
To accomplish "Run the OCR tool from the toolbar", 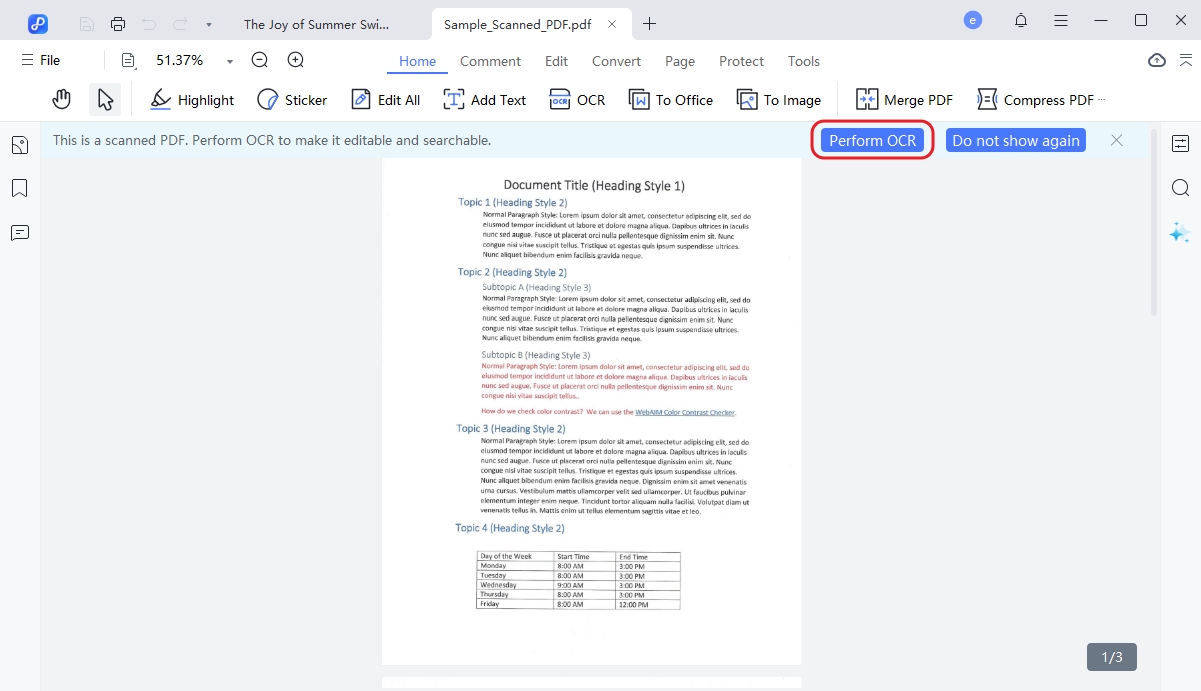I will [x=577, y=99].
